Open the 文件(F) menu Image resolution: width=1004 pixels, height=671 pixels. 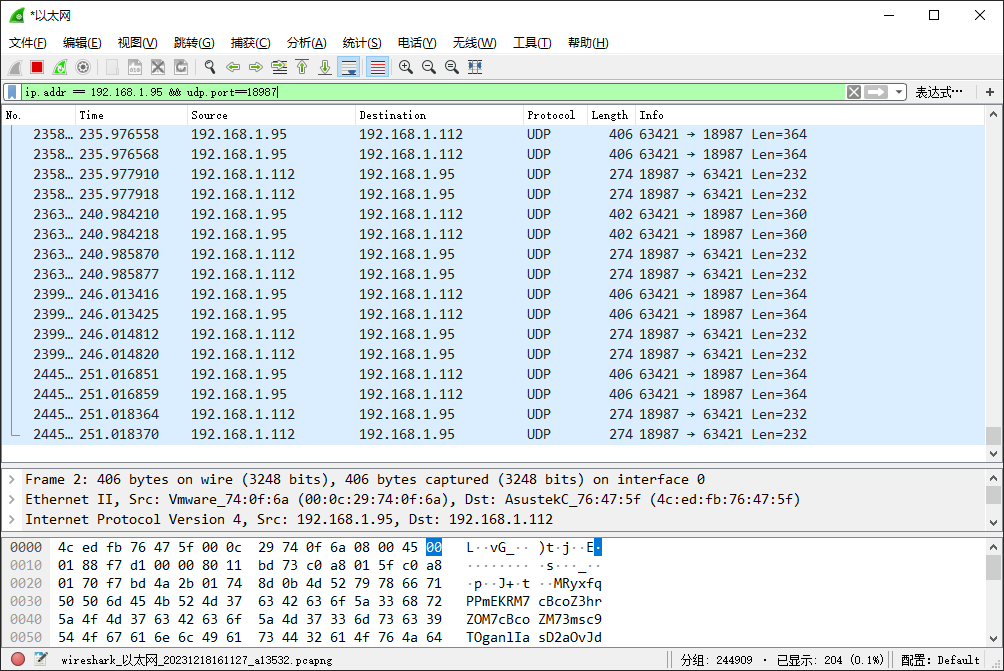click(28, 42)
